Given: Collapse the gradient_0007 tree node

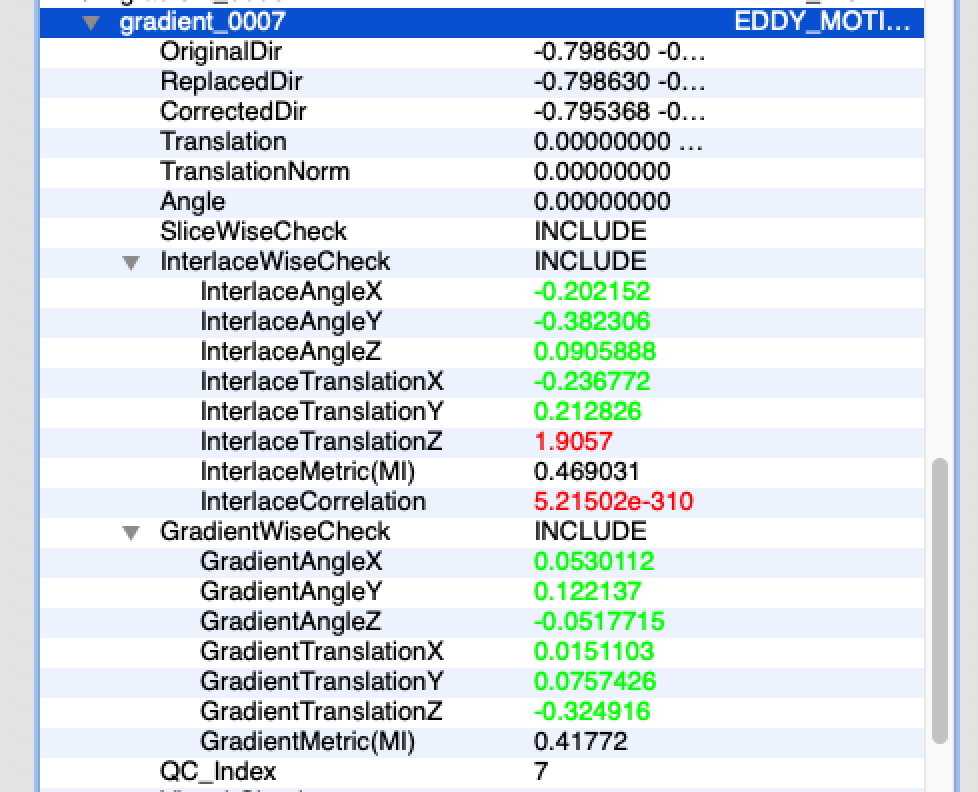Looking at the screenshot, I should tap(91, 22).
